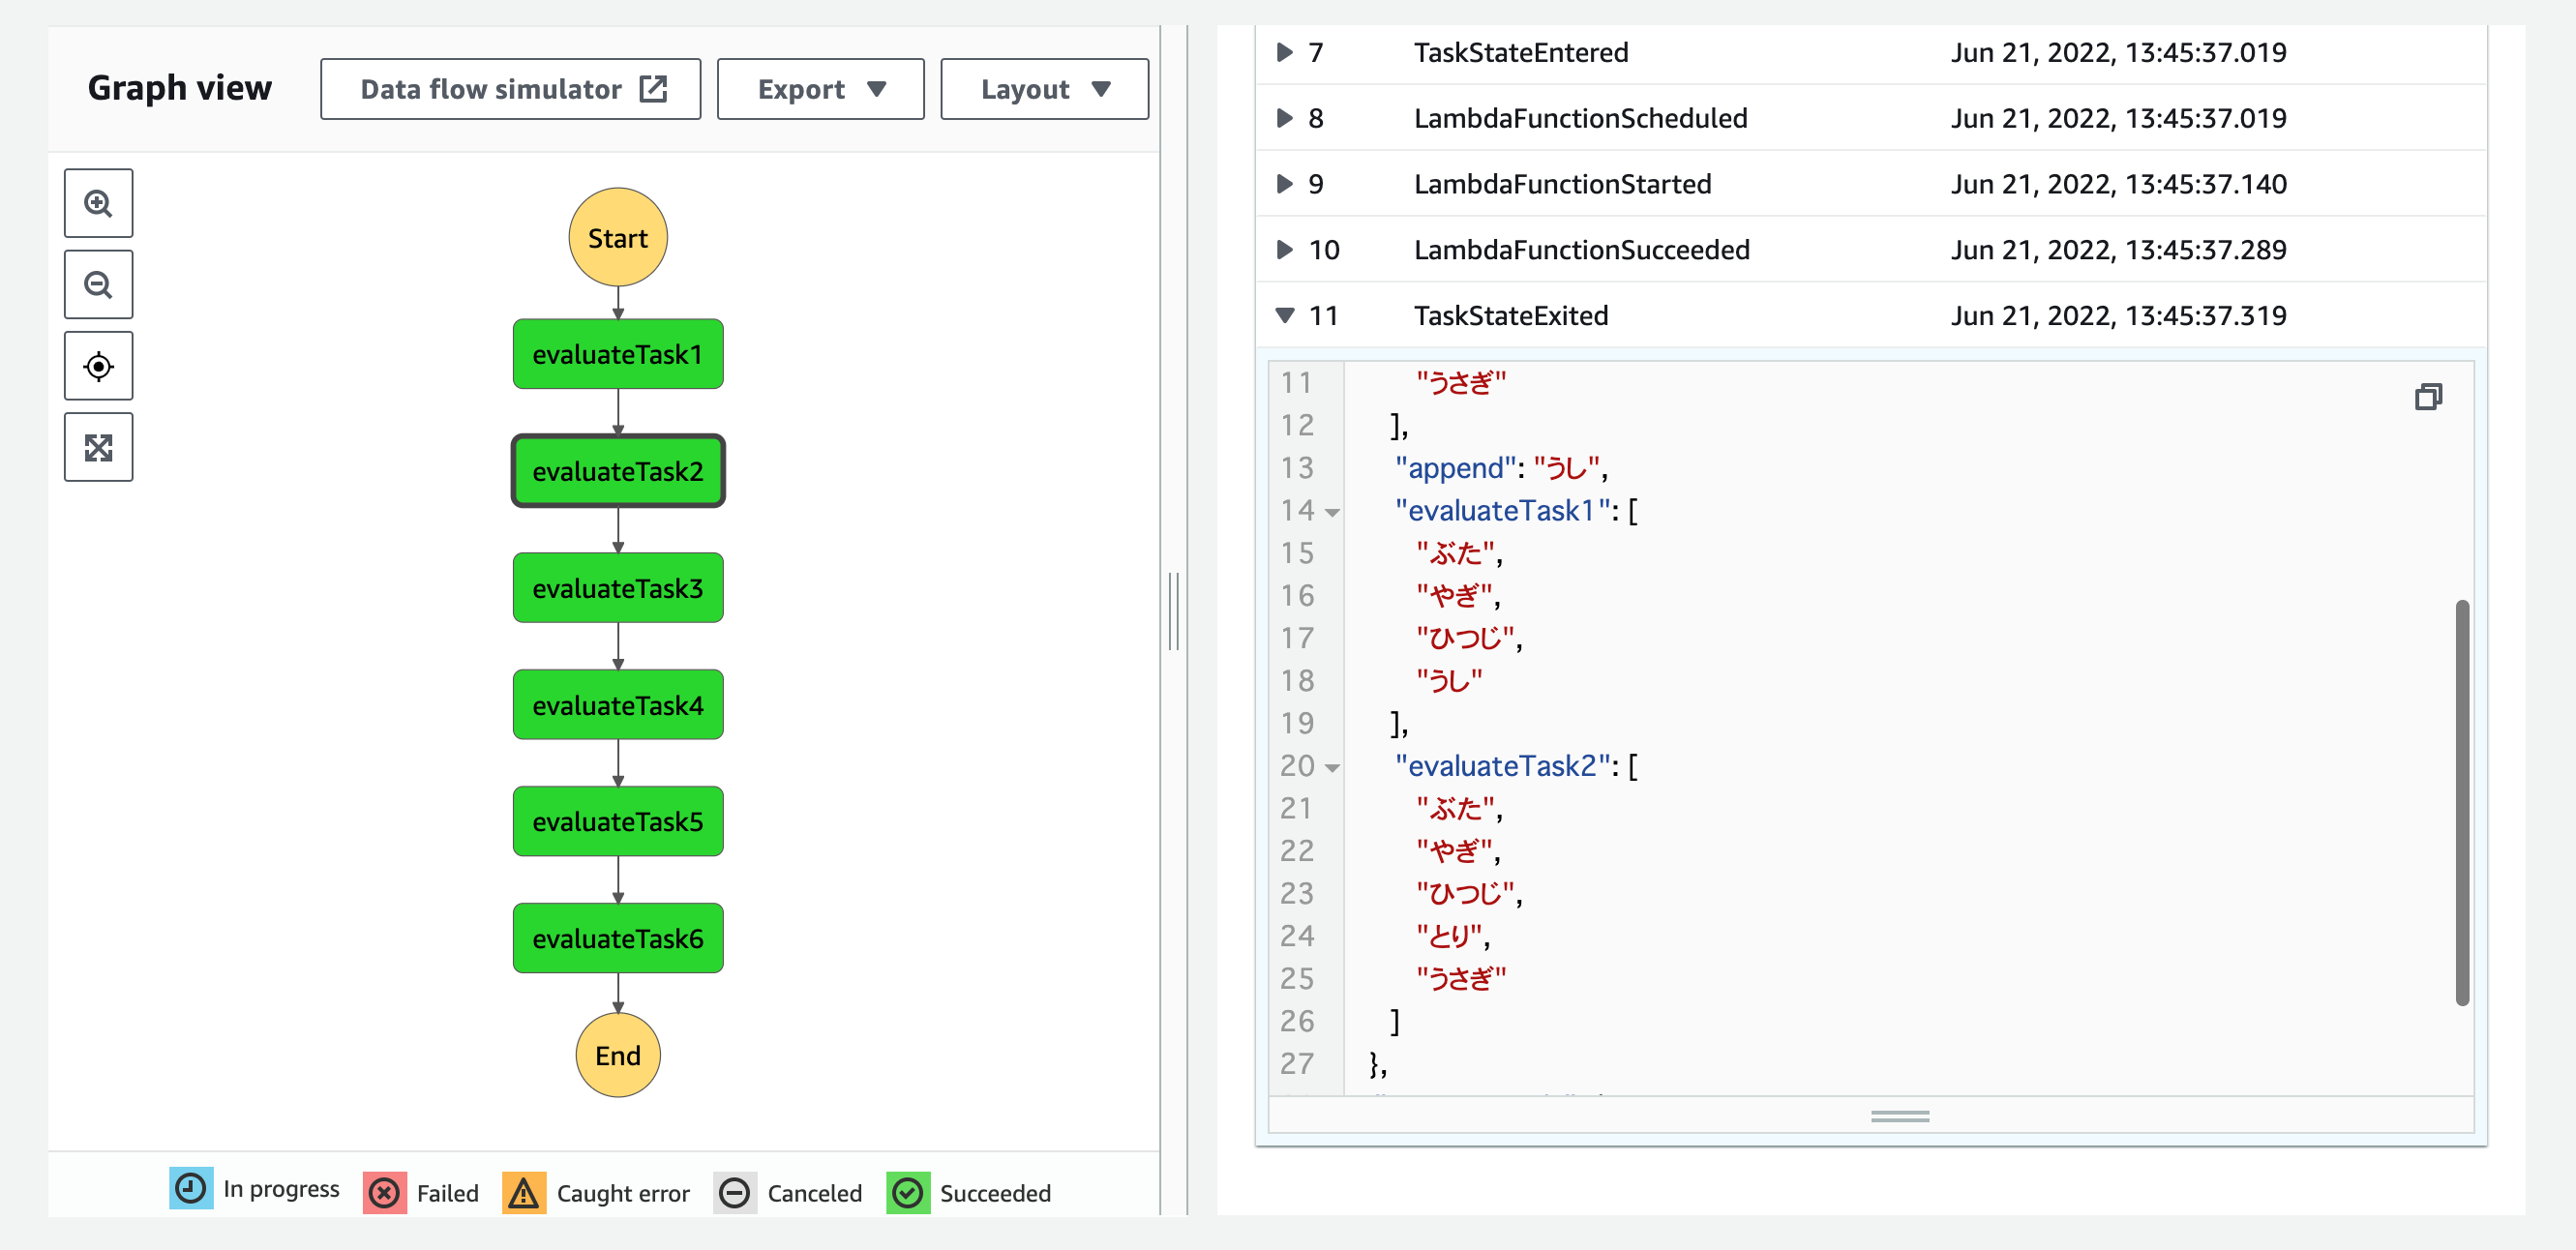Copy the JSON output using the copy icon

pyautogui.click(x=2428, y=397)
